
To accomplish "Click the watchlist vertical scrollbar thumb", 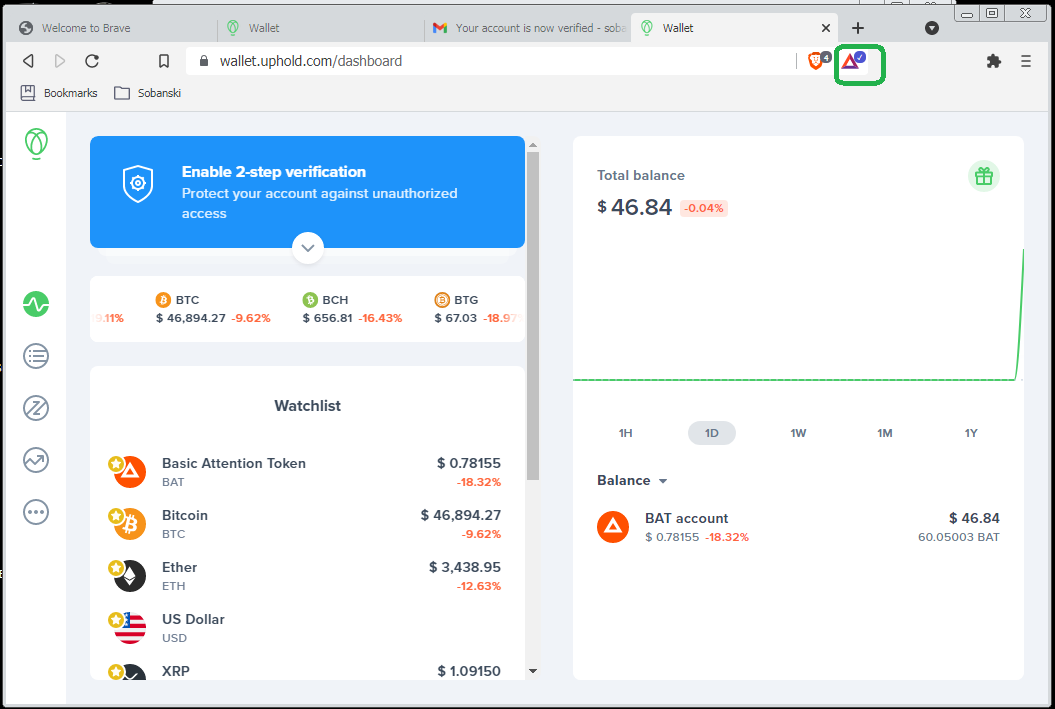I will [x=533, y=316].
